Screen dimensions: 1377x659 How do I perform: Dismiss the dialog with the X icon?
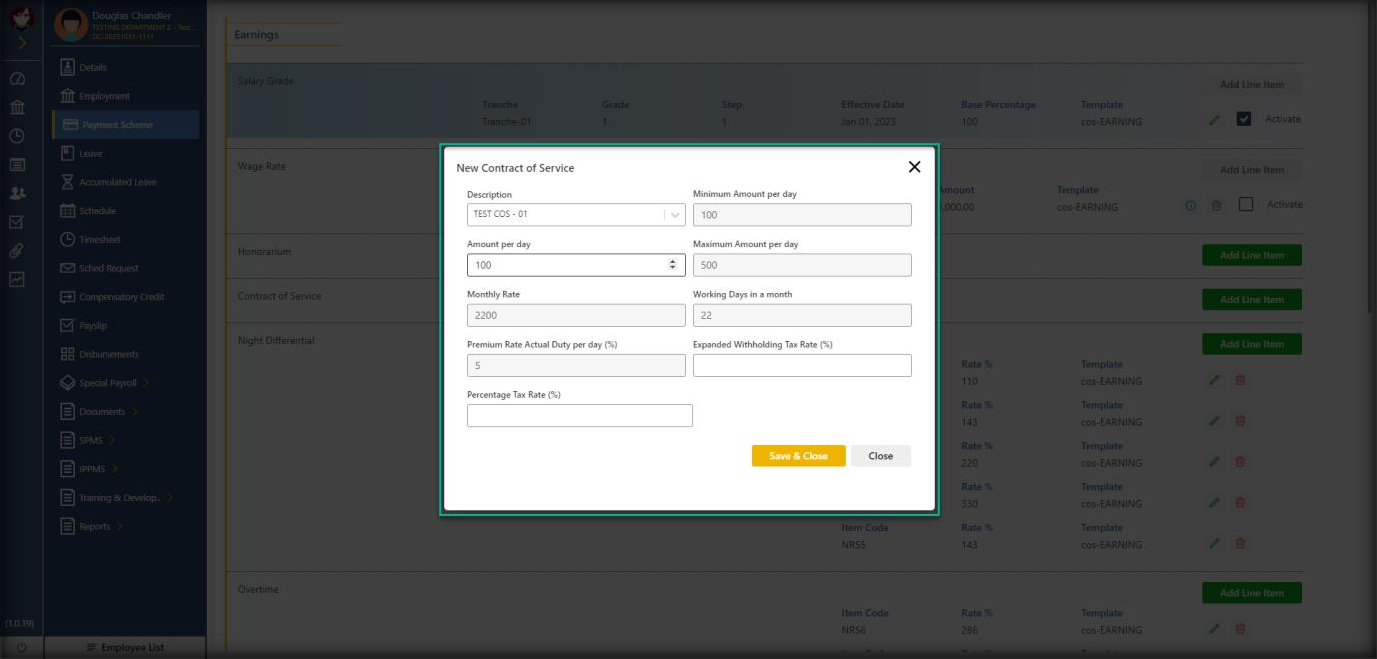point(914,167)
